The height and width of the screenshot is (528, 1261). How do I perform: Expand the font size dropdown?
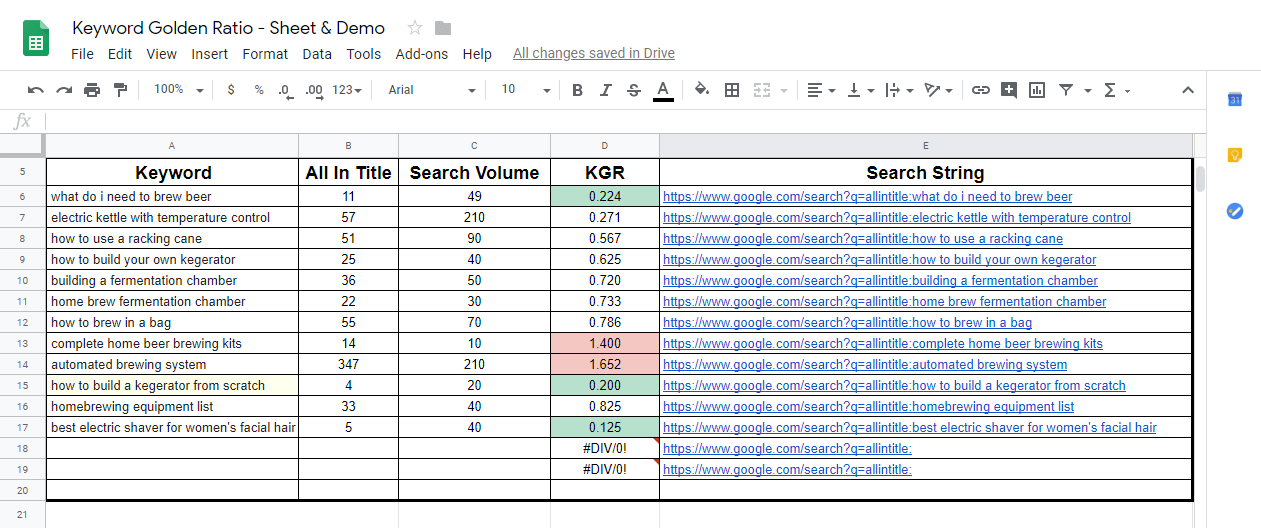pos(526,90)
